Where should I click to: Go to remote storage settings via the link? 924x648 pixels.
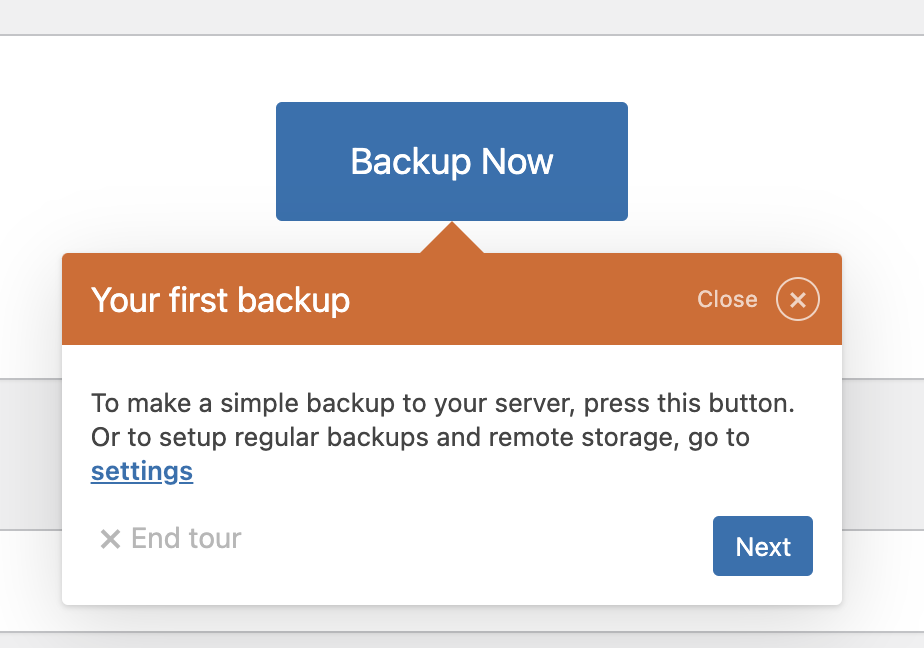click(142, 471)
